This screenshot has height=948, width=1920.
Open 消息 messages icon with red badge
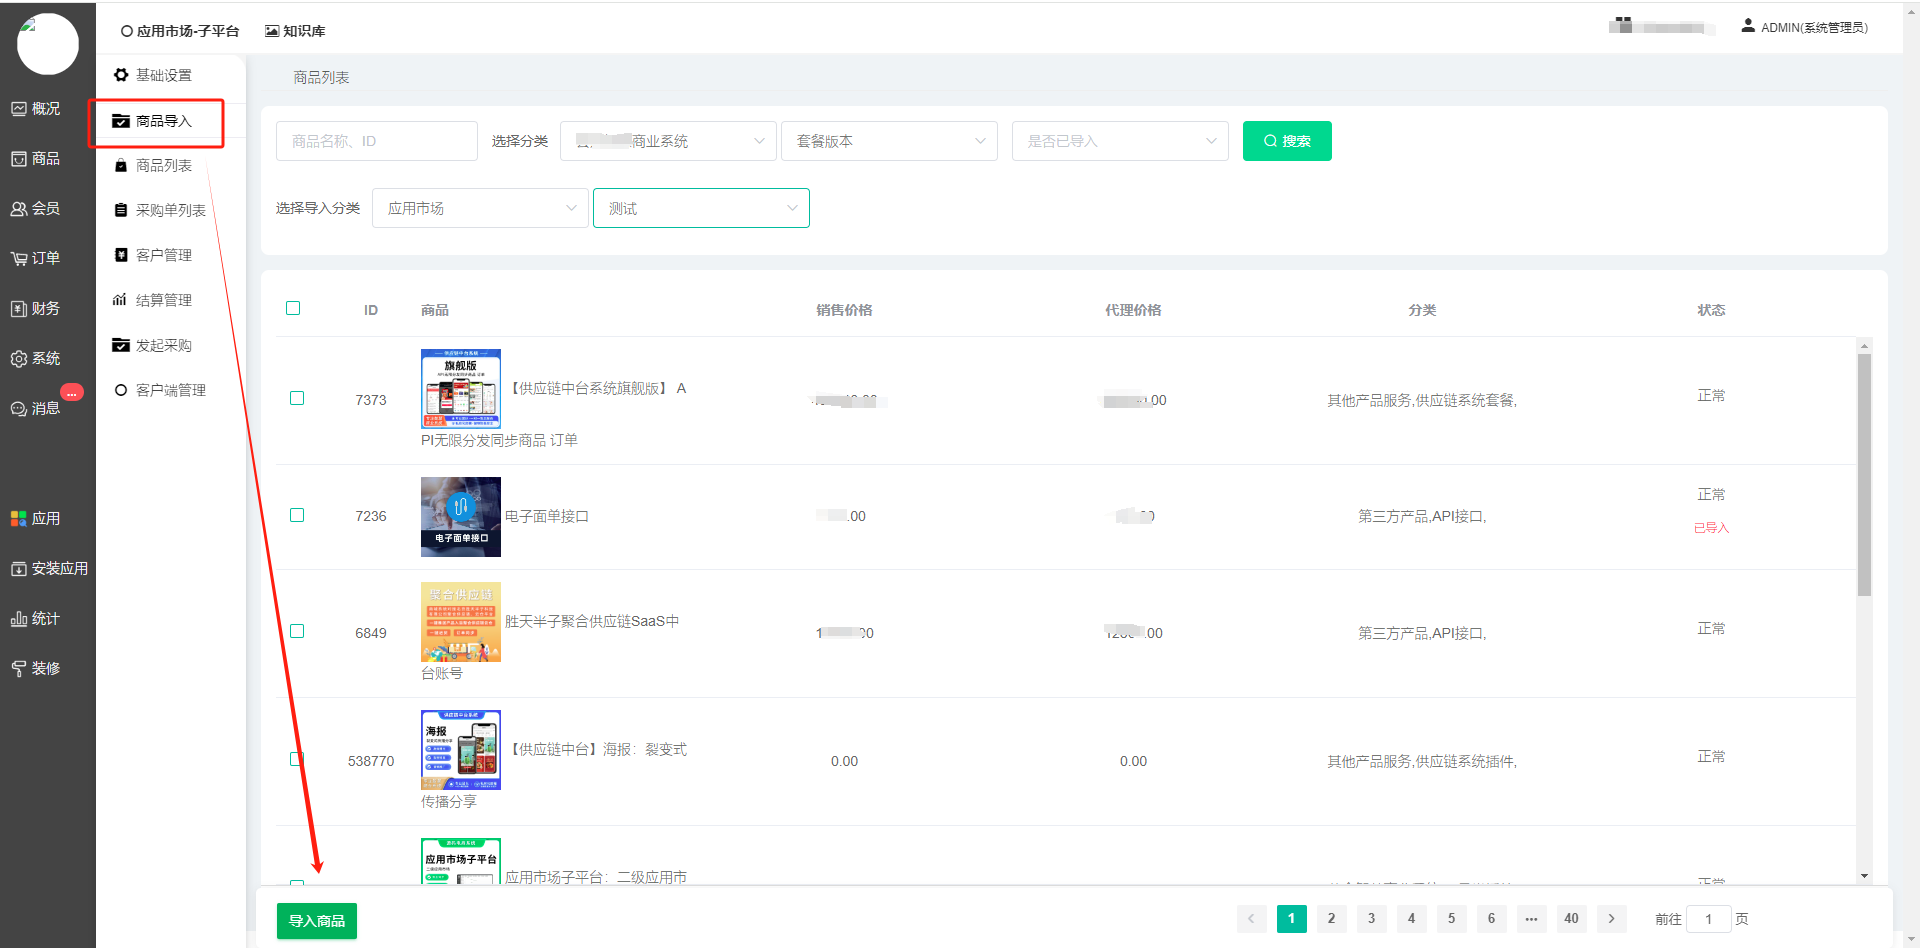[19, 409]
